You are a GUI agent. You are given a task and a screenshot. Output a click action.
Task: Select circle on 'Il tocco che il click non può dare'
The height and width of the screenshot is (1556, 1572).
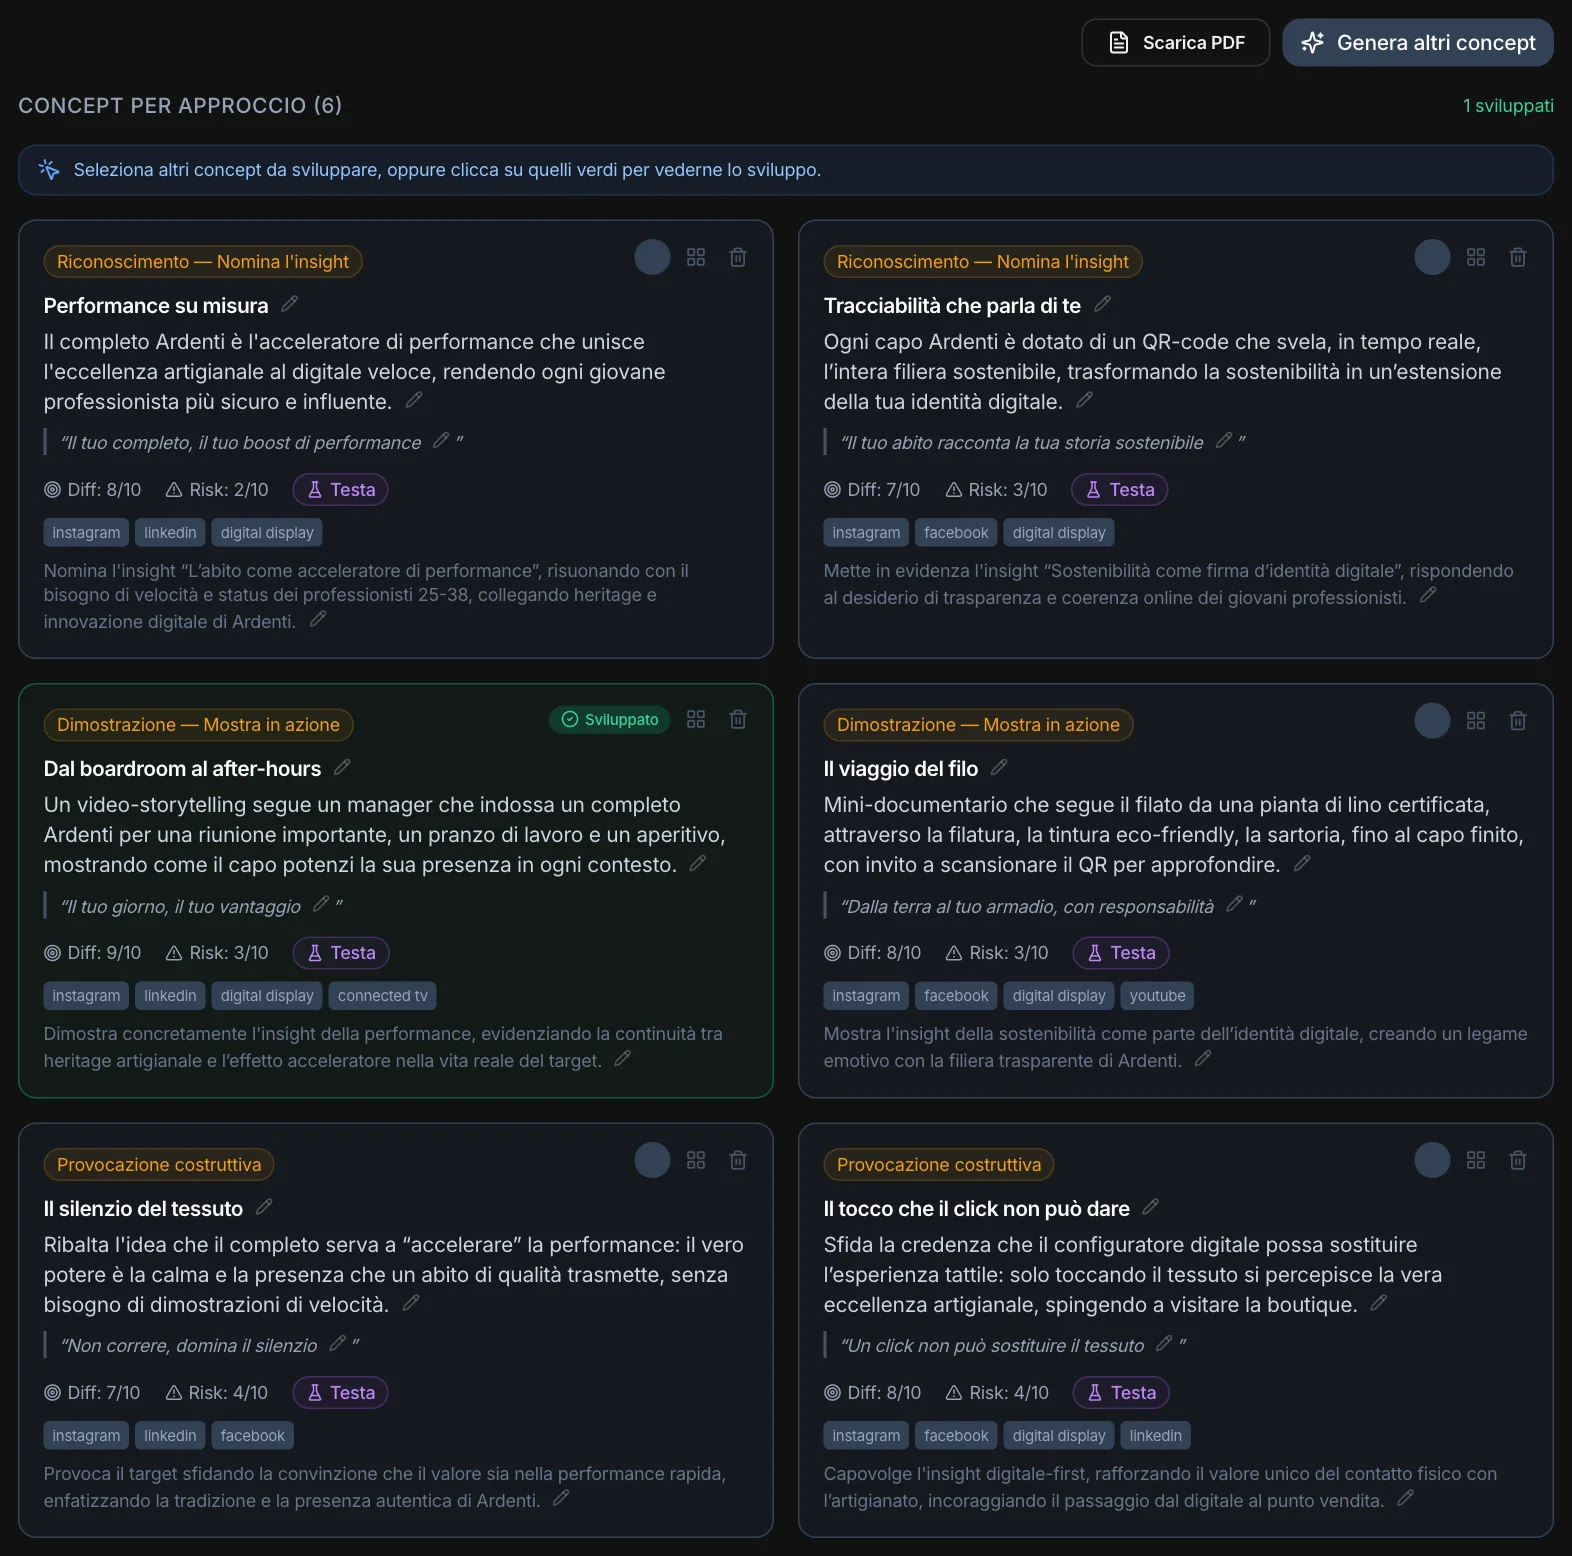point(1432,1160)
